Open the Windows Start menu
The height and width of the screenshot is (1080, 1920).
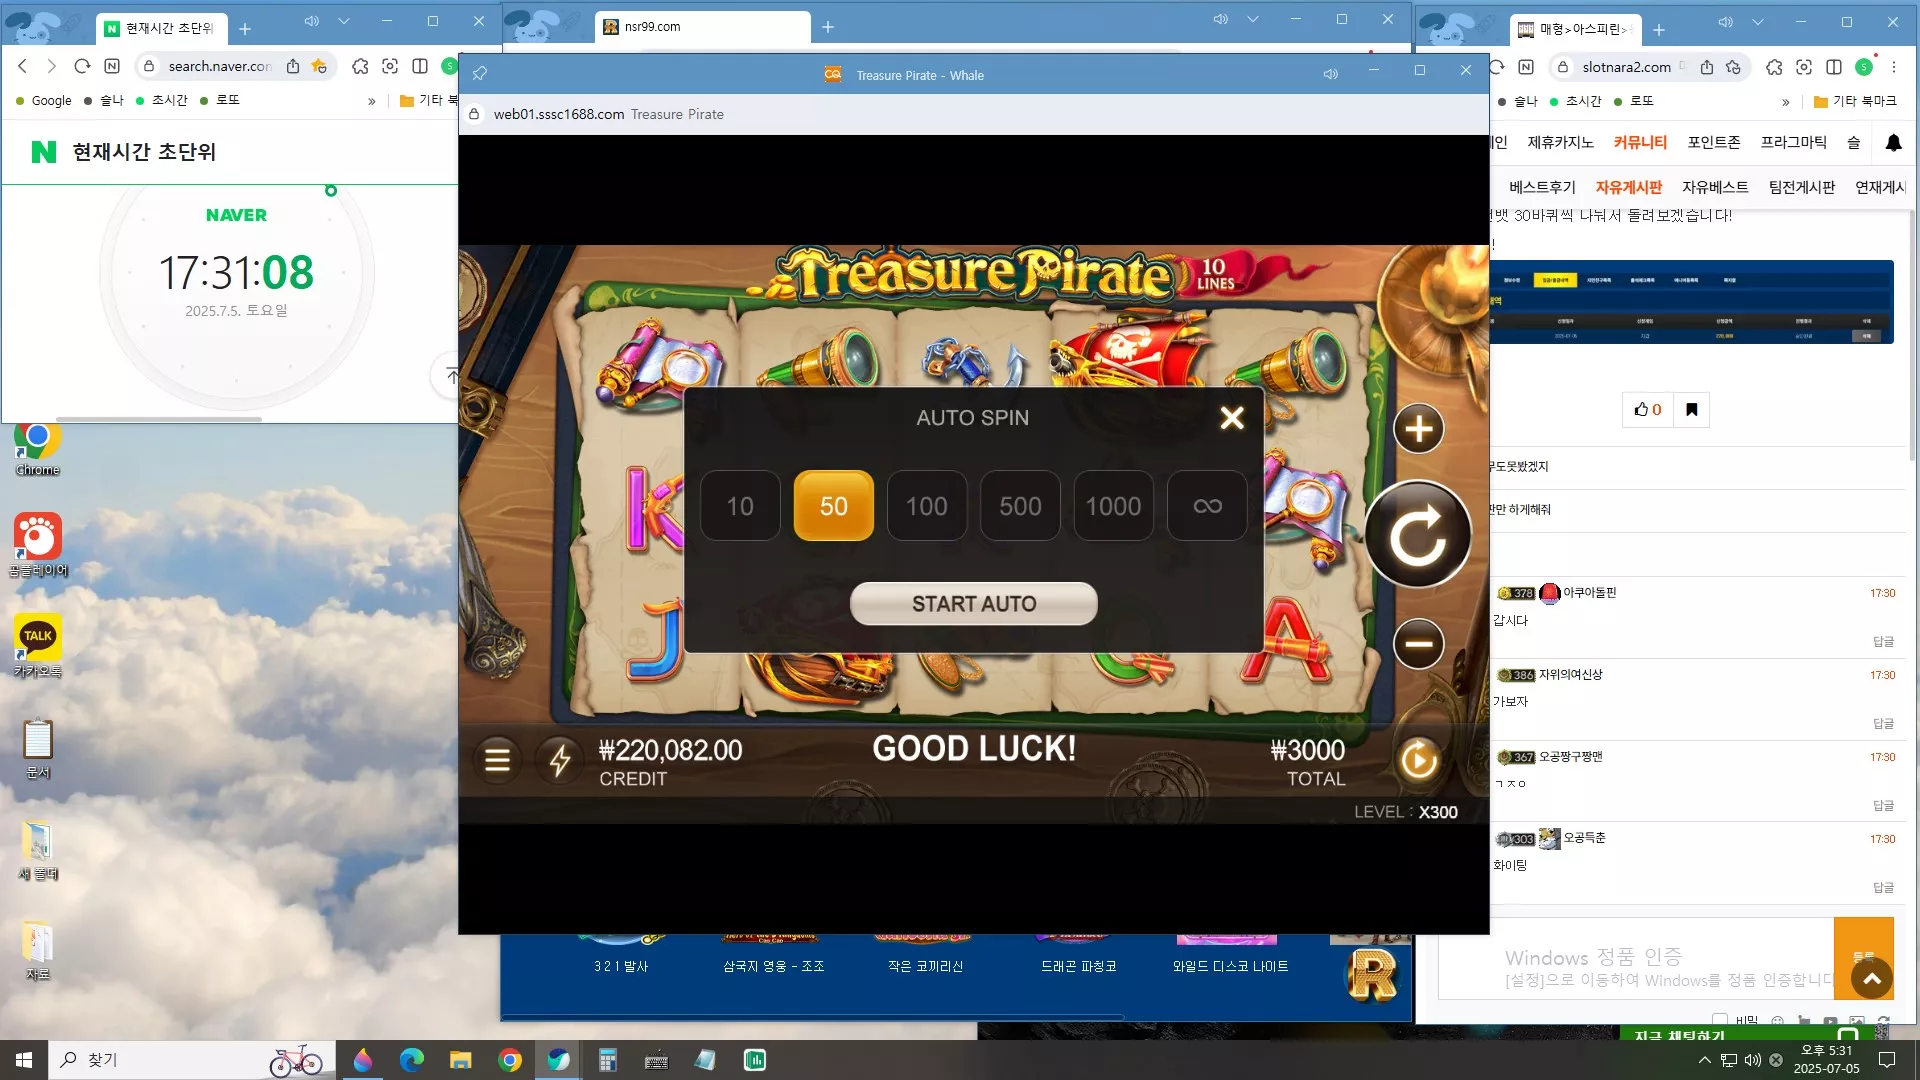pyautogui.click(x=24, y=1060)
